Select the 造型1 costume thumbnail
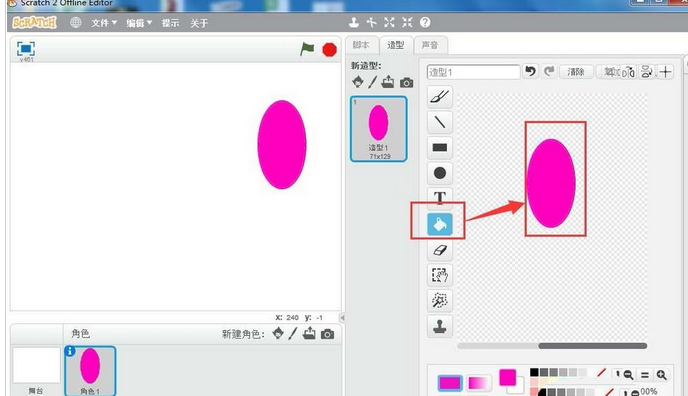Image resolution: width=688 pixels, height=396 pixels. 379,129
